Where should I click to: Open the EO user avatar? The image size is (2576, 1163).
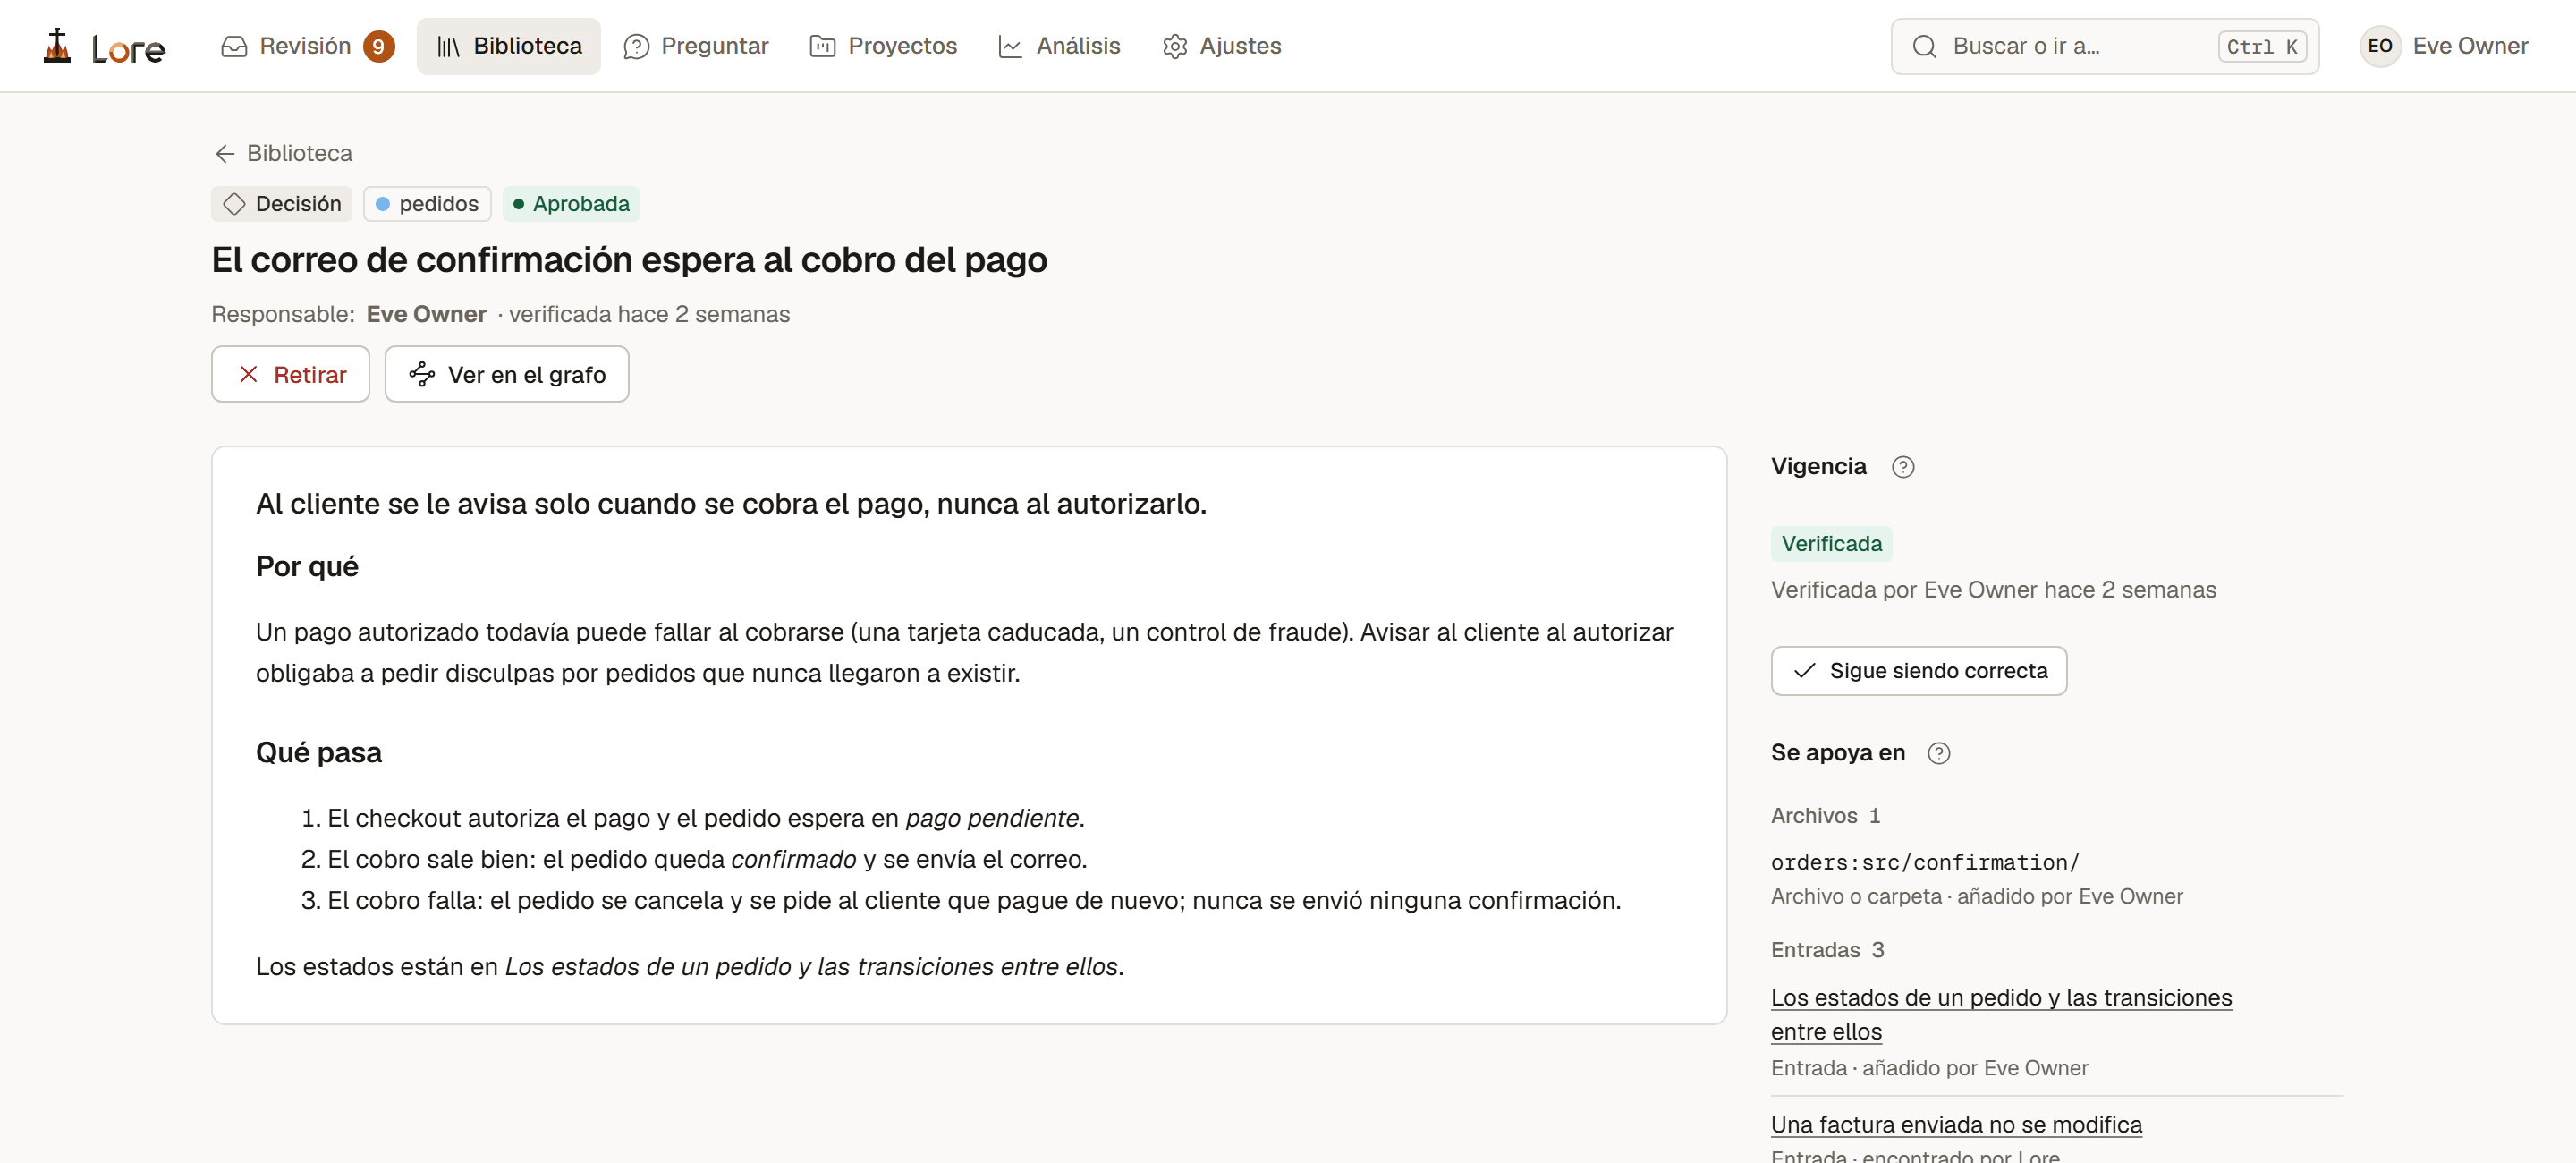(x=2380, y=46)
